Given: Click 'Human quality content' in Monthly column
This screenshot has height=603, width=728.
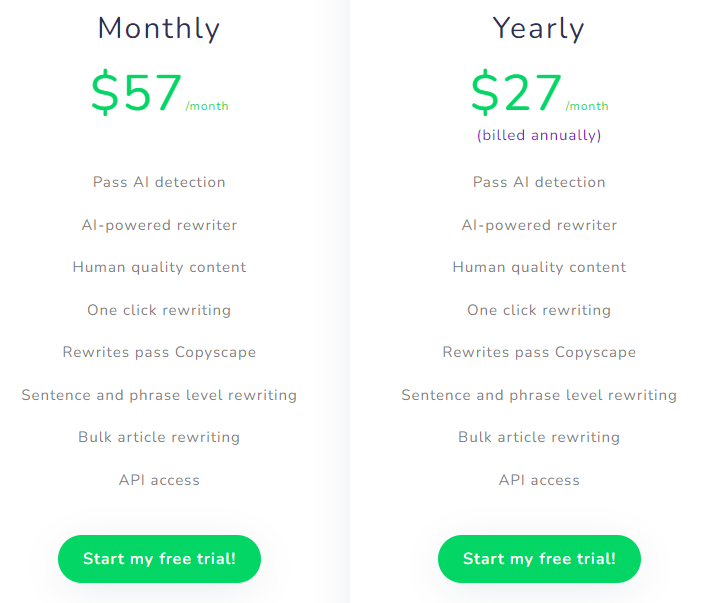Looking at the screenshot, I should [x=159, y=267].
